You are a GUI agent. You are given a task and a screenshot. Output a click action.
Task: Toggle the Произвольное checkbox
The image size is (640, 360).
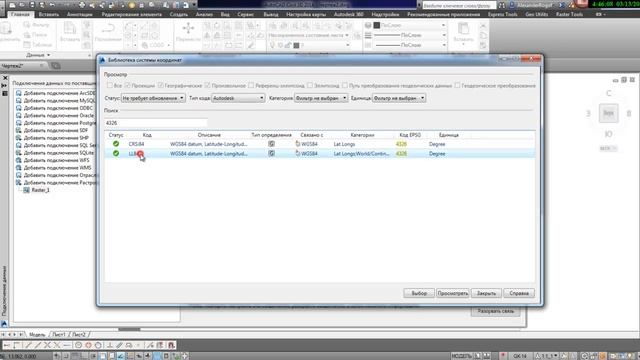click(x=207, y=85)
